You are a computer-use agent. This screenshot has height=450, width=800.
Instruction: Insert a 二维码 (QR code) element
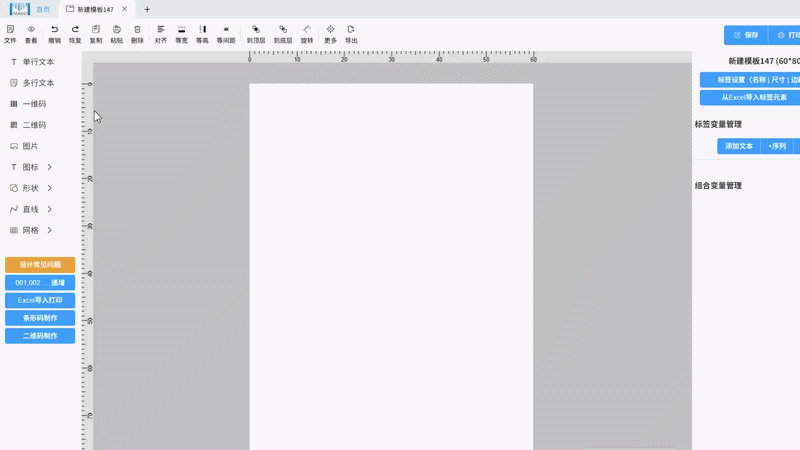(x=33, y=125)
